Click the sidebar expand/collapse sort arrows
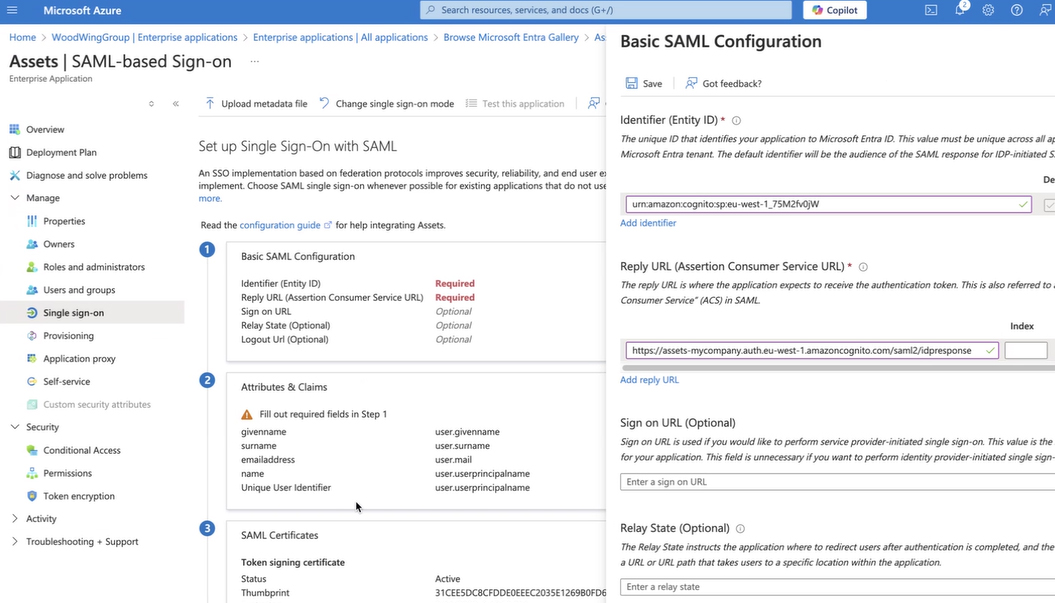 151,104
